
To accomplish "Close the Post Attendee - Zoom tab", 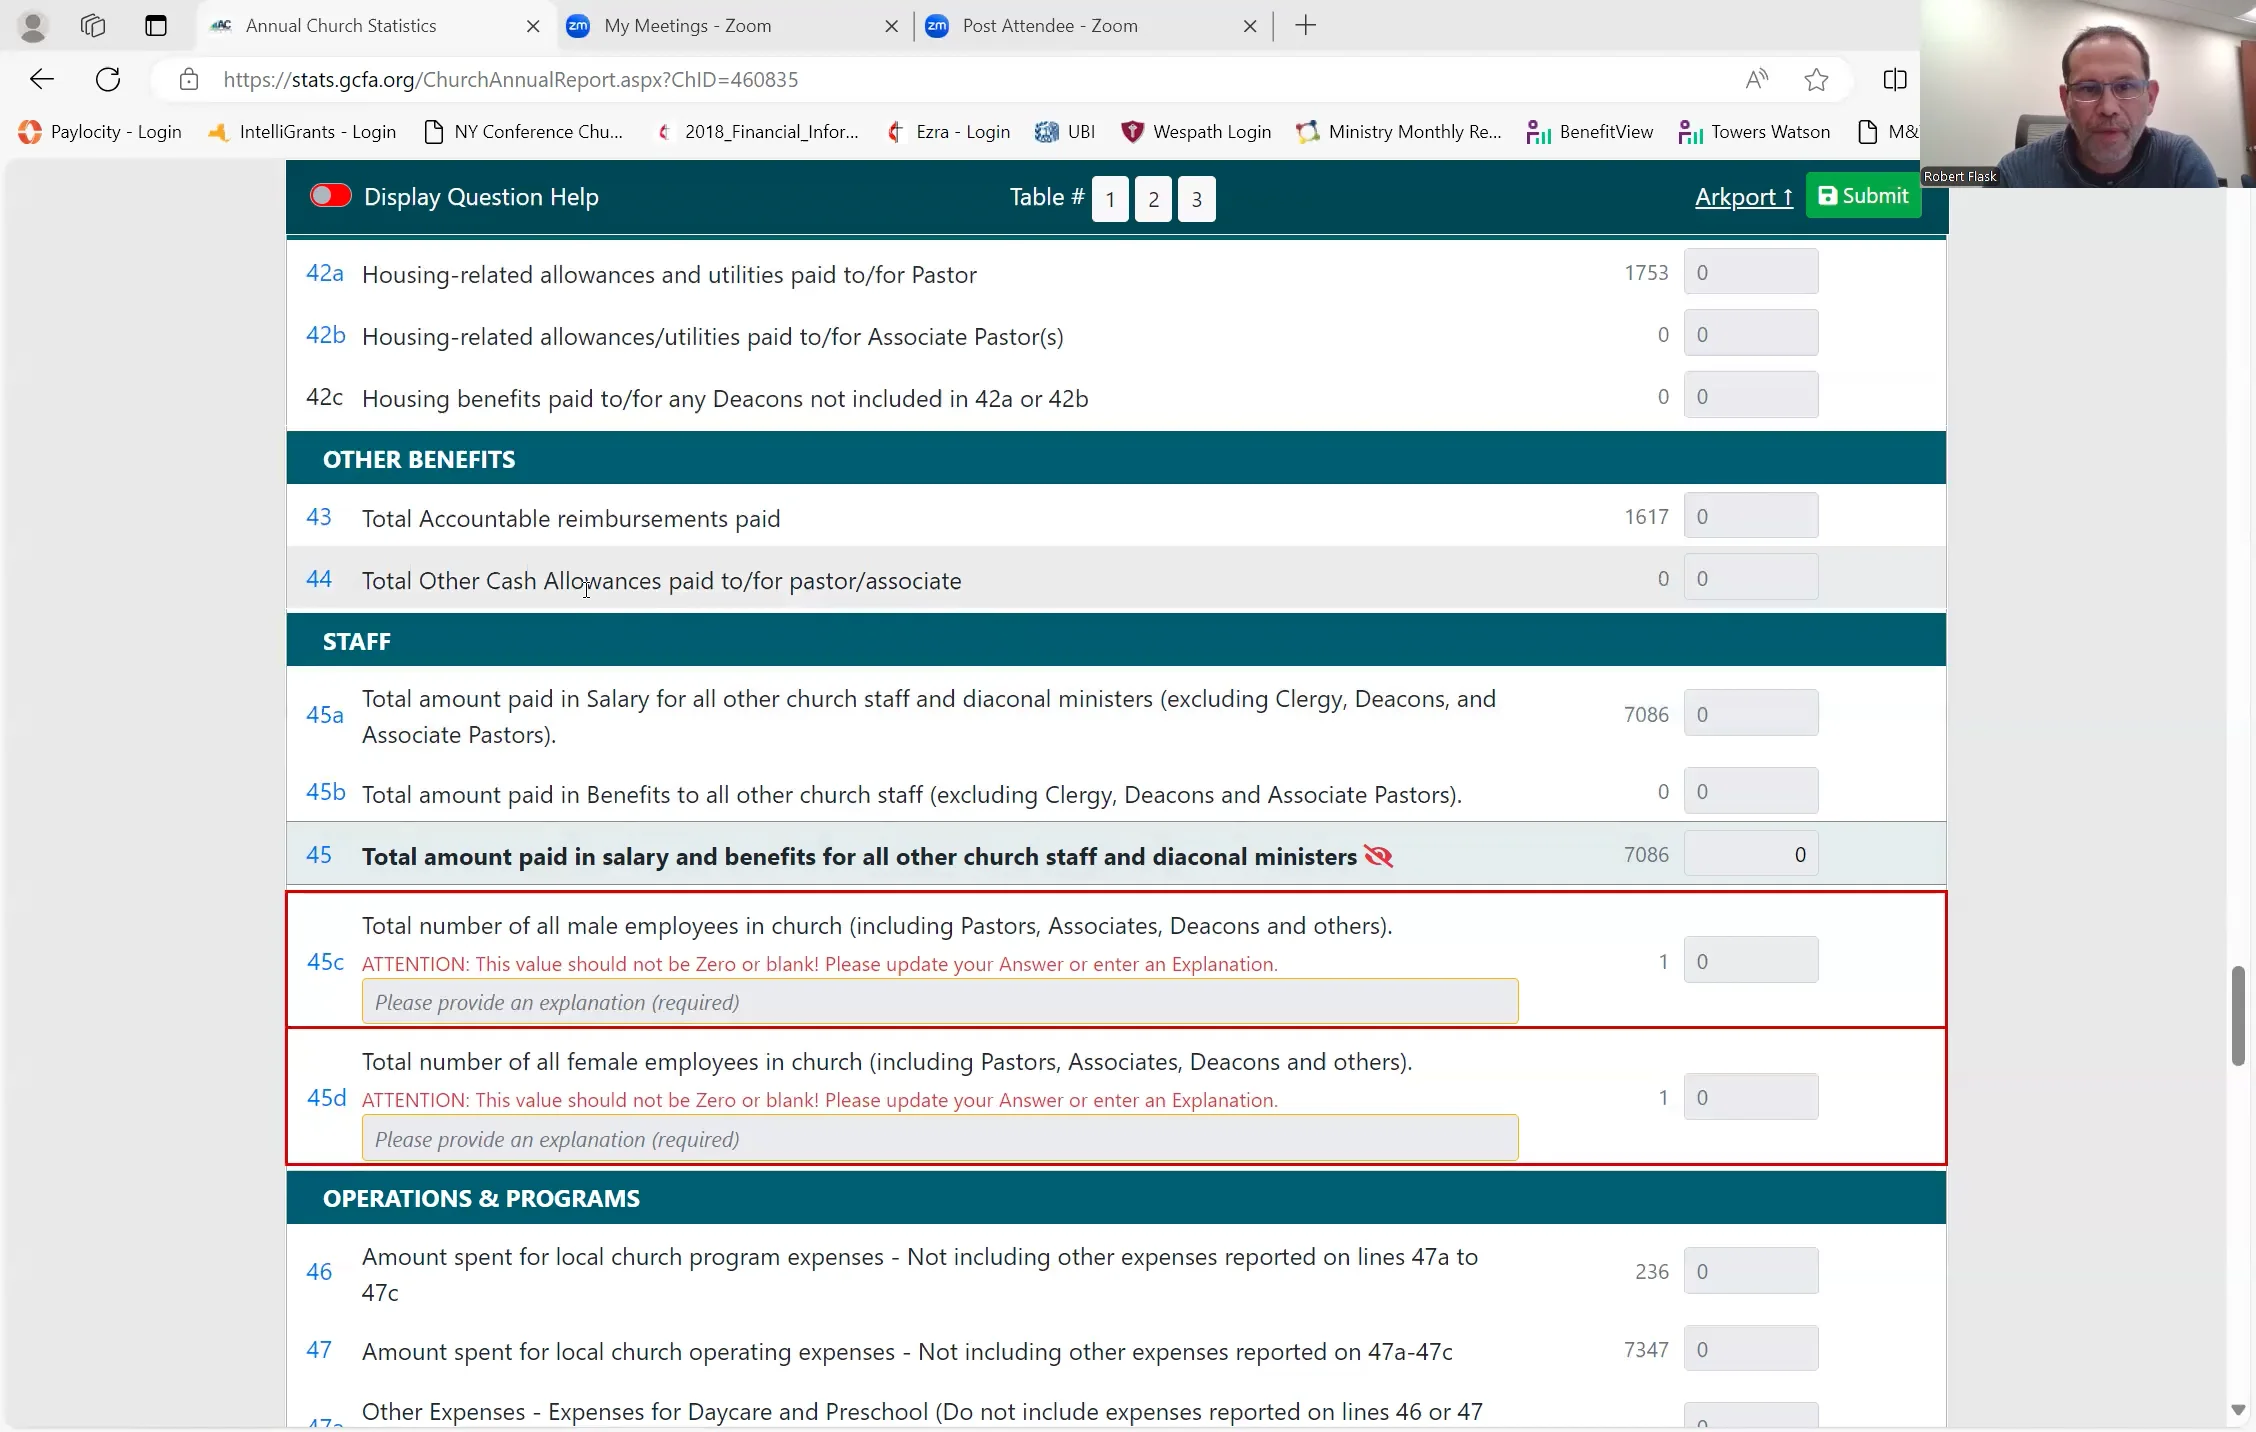I will (1249, 26).
